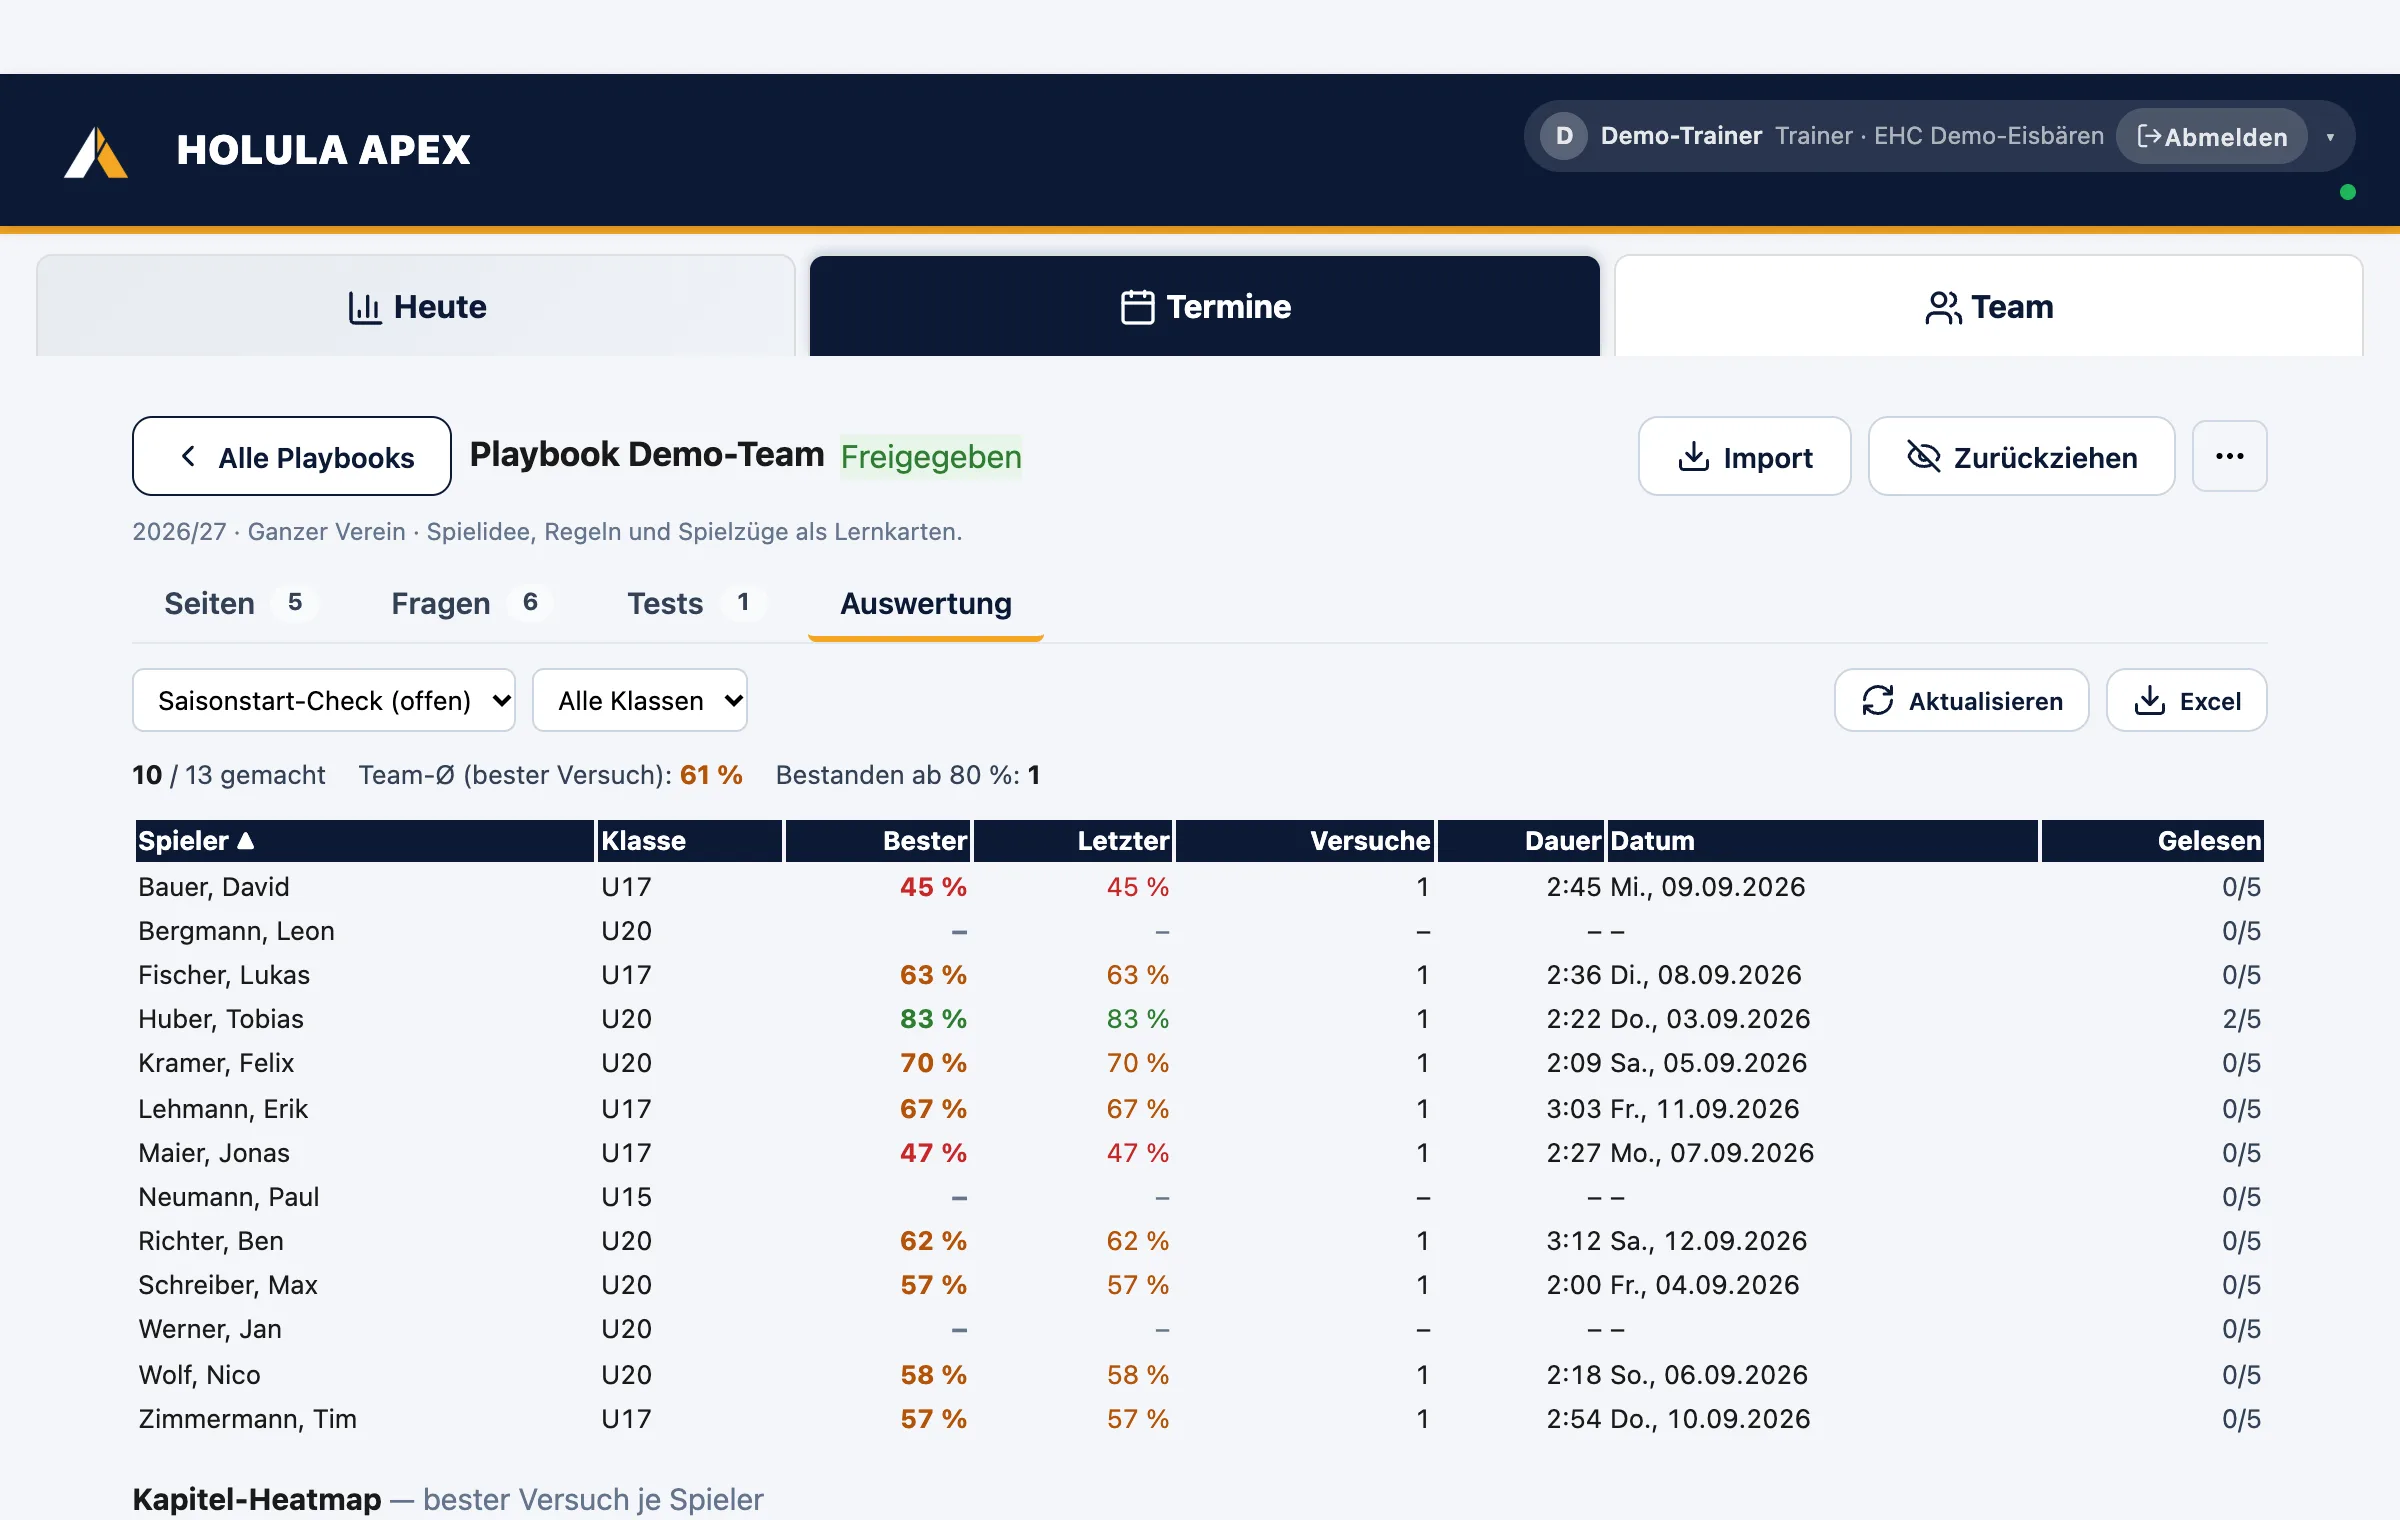Sort by the Dauer column header
The height and width of the screenshot is (1520, 2400).
click(1521, 841)
